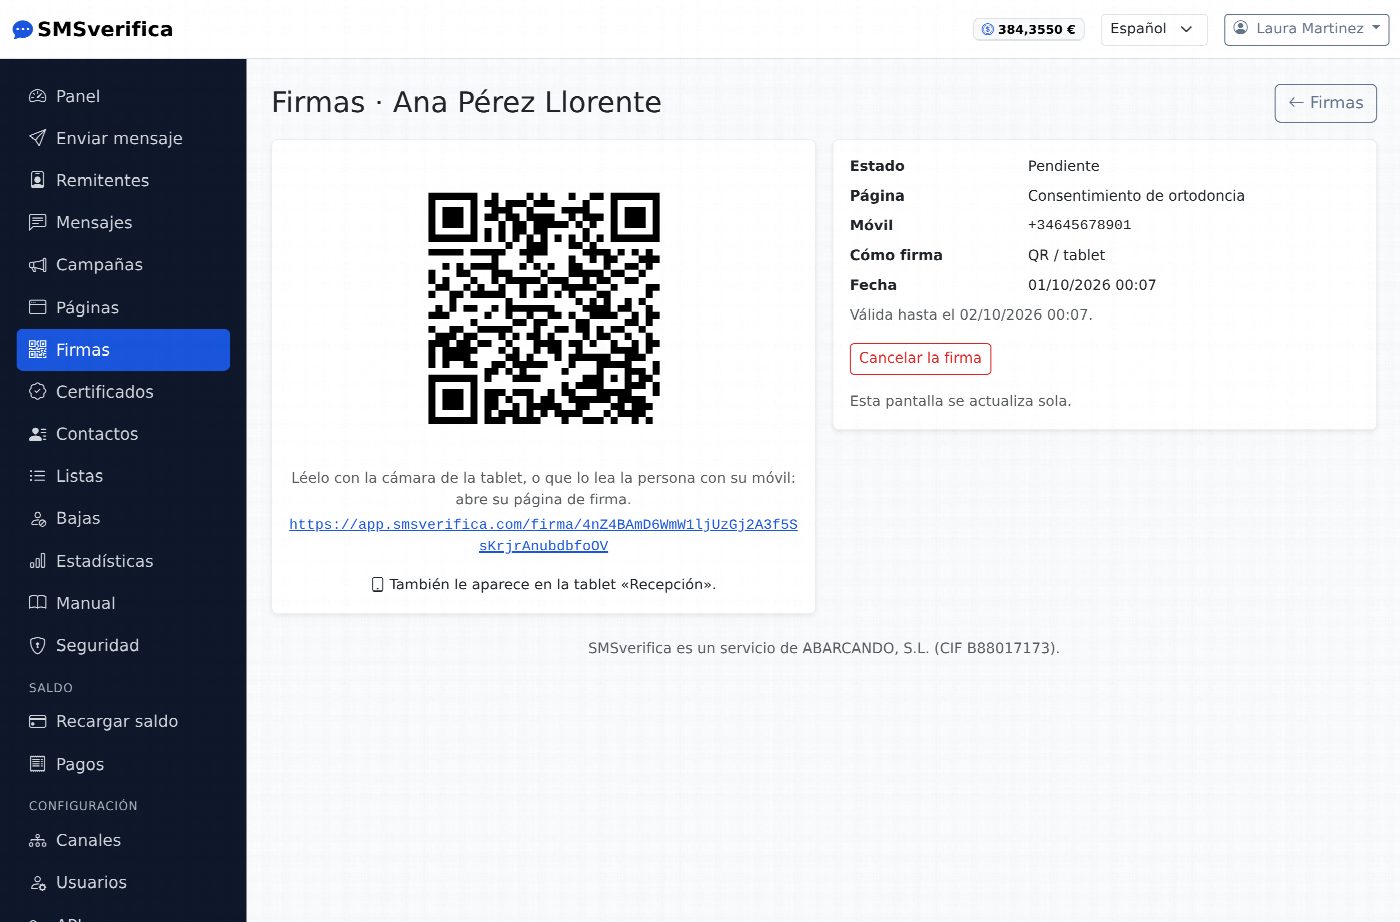This screenshot has height=922, width=1400.
Task: Click the QR / tablet signing method
Action: coord(1066,255)
